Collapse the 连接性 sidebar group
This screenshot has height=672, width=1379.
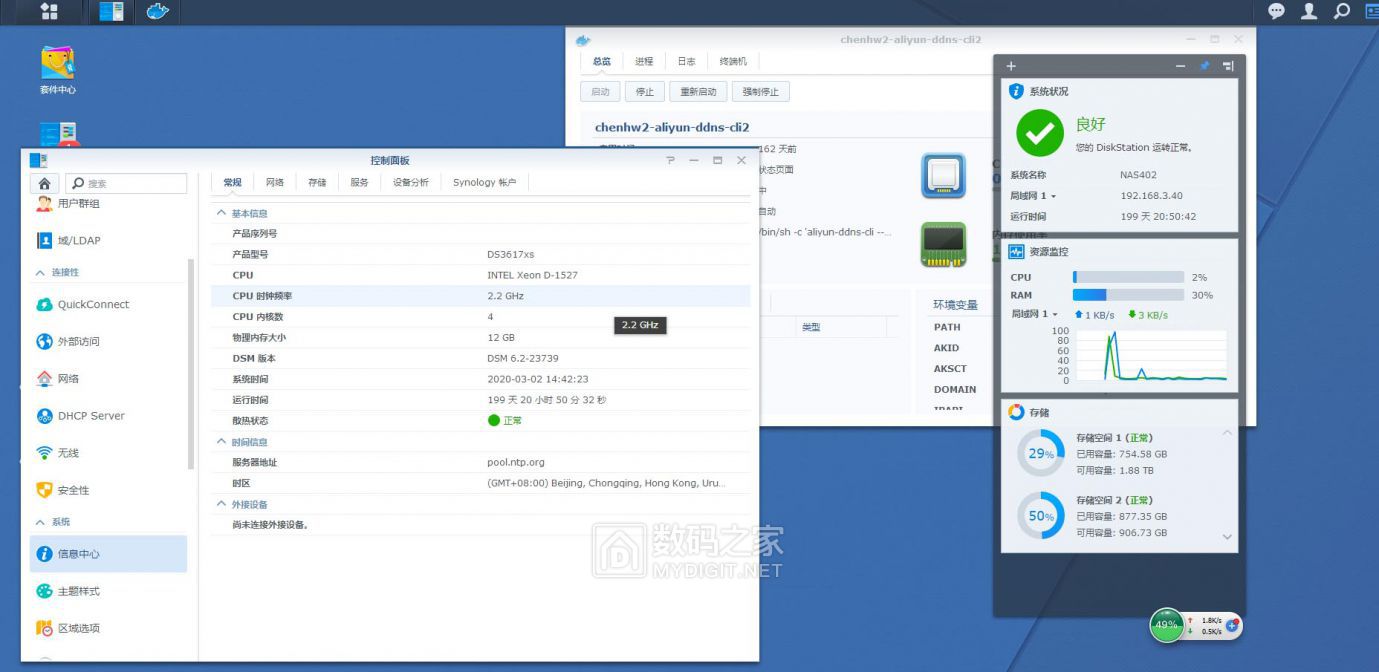click(x=40, y=272)
